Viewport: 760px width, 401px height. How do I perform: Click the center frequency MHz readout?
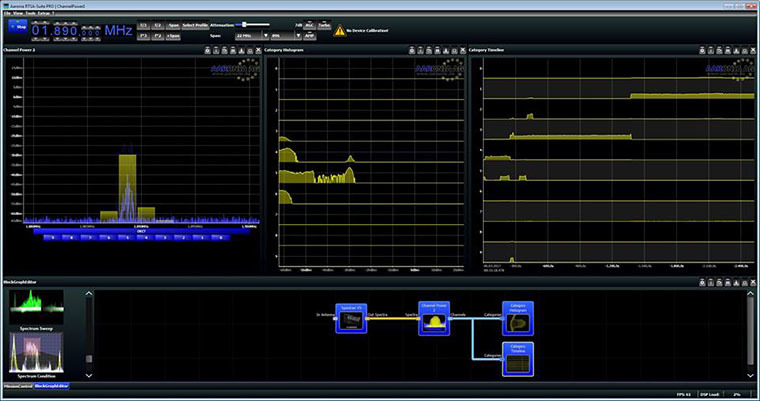pyautogui.click(x=82, y=31)
